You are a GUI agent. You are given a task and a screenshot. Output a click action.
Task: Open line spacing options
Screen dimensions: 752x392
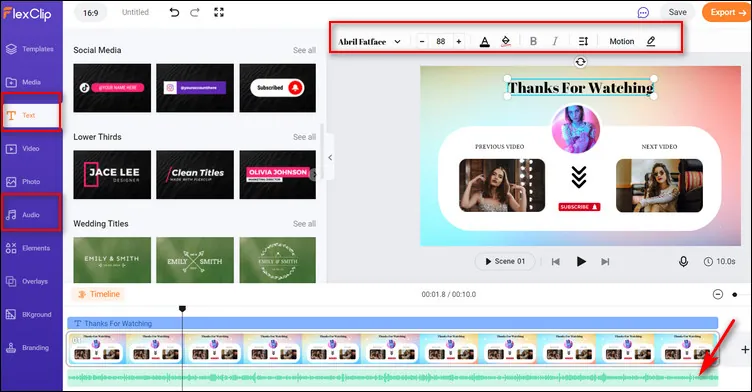[x=583, y=42]
